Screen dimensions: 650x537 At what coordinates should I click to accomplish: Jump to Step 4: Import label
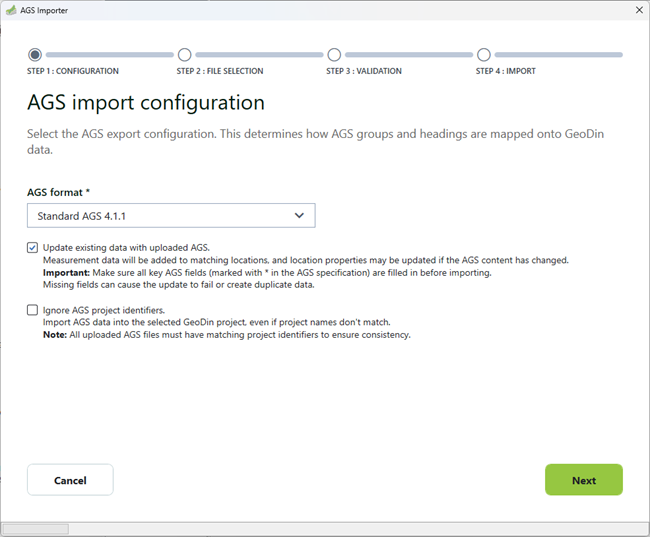(x=506, y=72)
